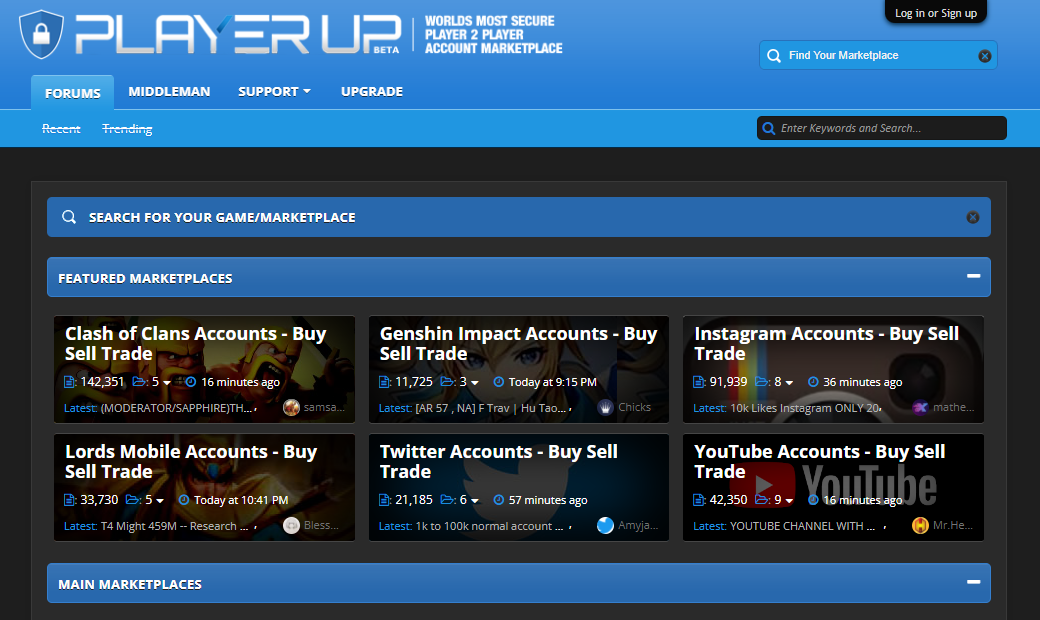This screenshot has height=620, width=1040.
Task: Open latest thread '(MODERATOR/SAPPHIRE)TH...'
Action: point(176,408)
